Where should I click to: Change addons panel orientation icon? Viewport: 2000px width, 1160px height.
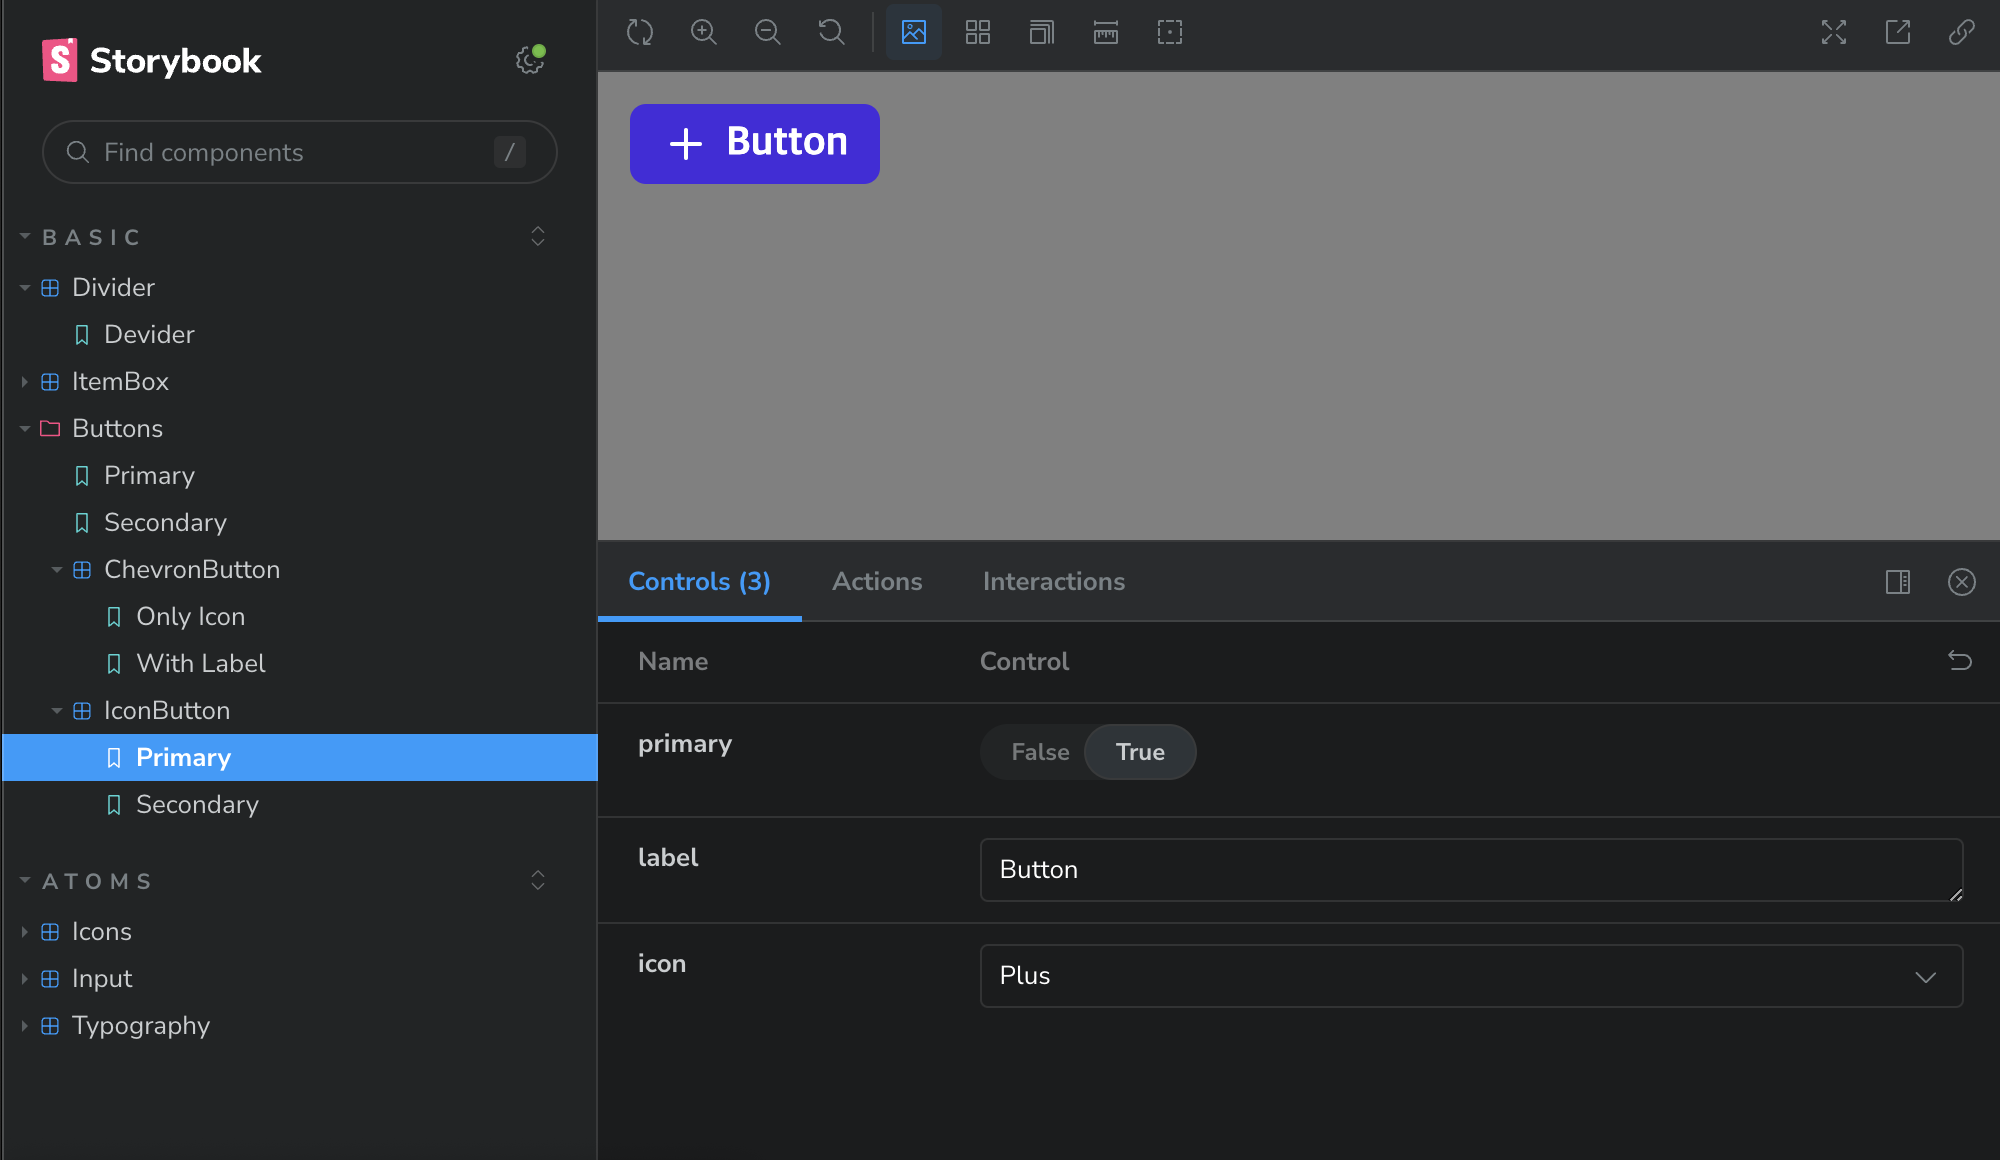[x=1898, y=581]
